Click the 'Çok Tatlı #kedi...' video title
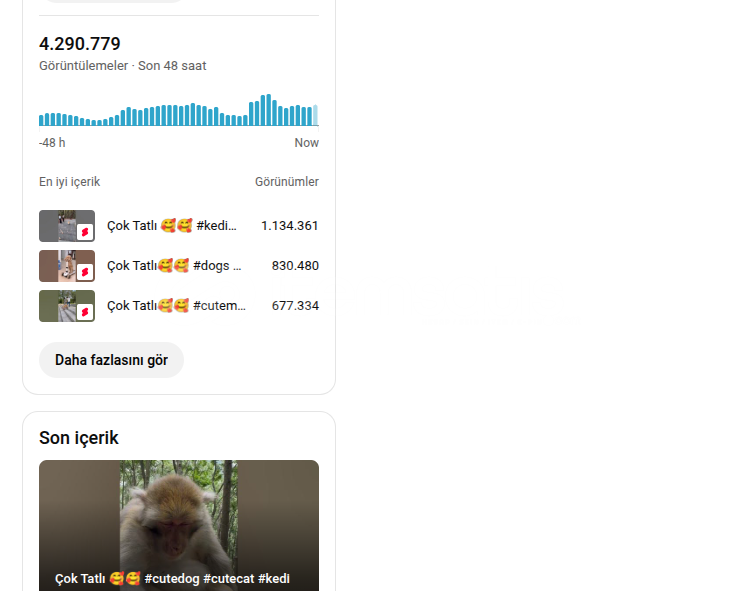Screen dimensions: 735x591 [172, 225]
